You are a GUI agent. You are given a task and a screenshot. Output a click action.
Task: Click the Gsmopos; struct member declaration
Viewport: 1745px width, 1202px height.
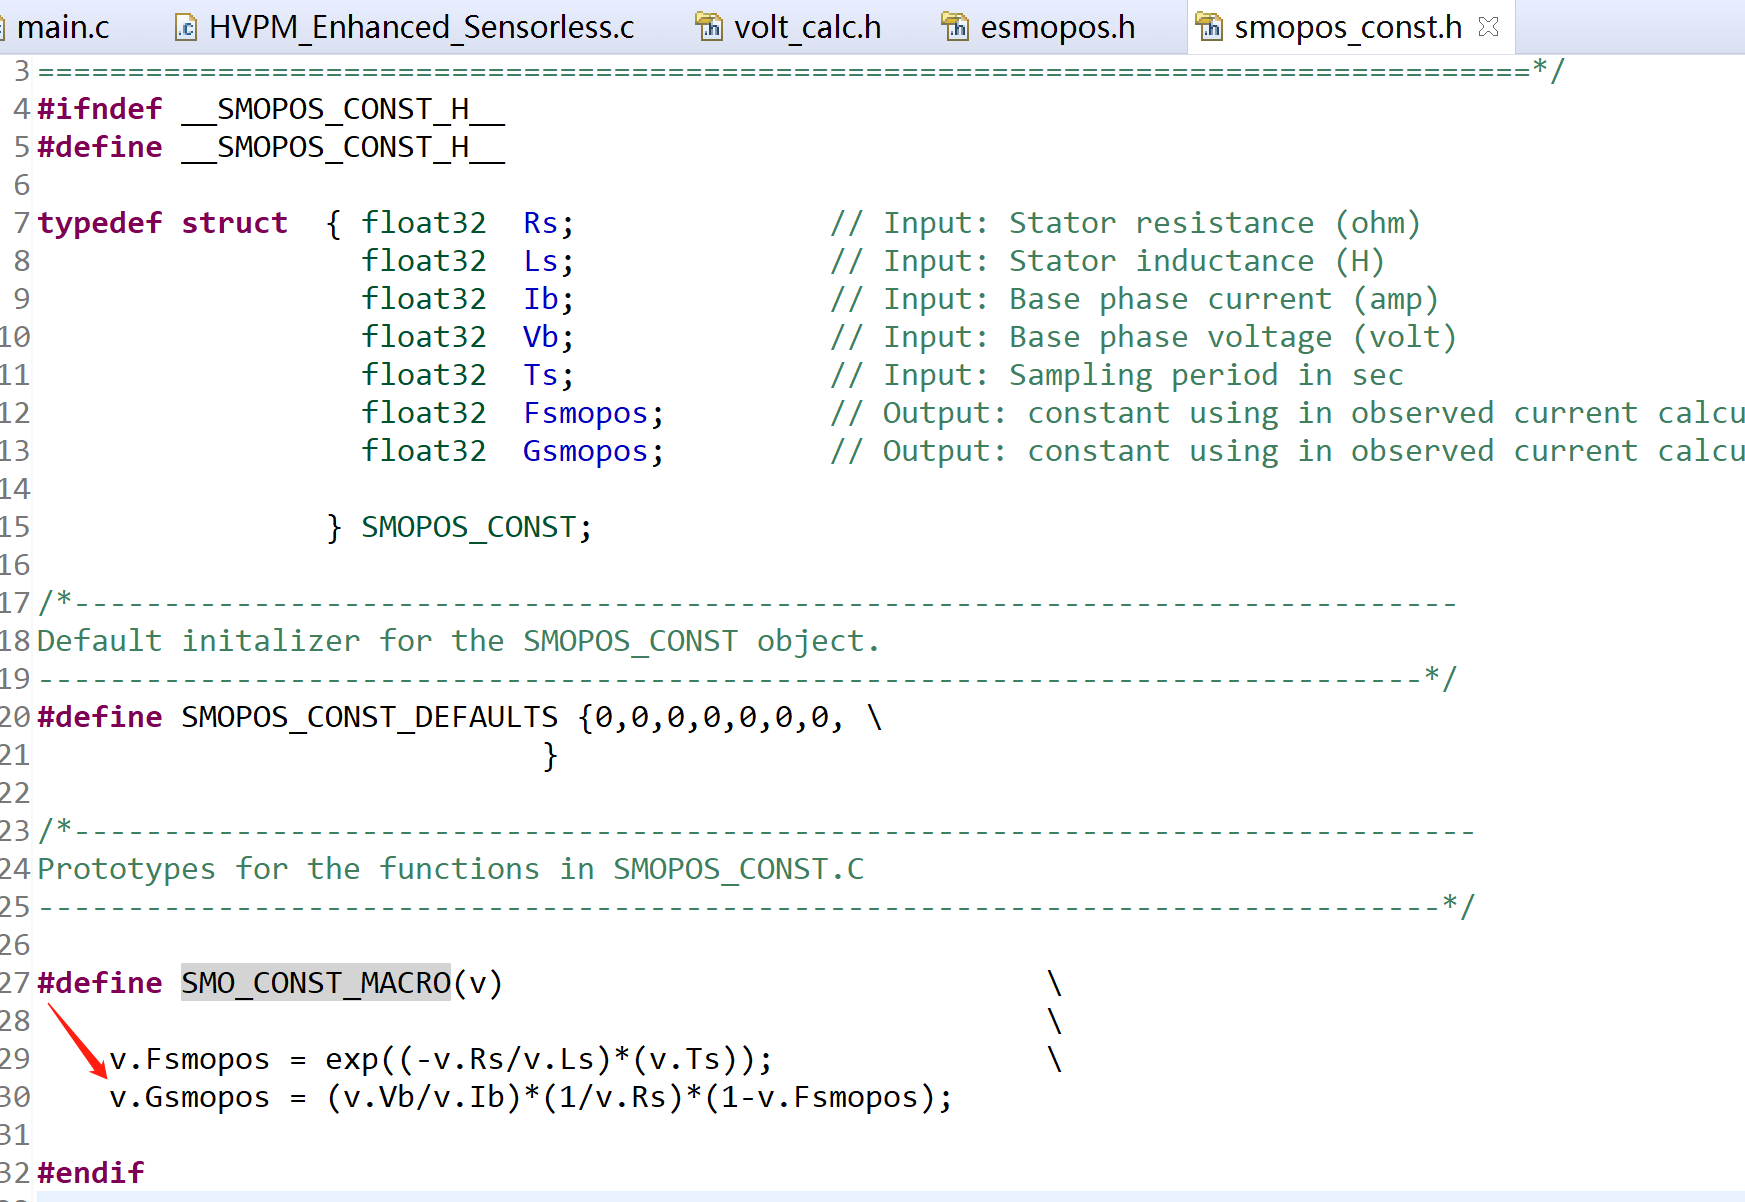click(593, 451)
